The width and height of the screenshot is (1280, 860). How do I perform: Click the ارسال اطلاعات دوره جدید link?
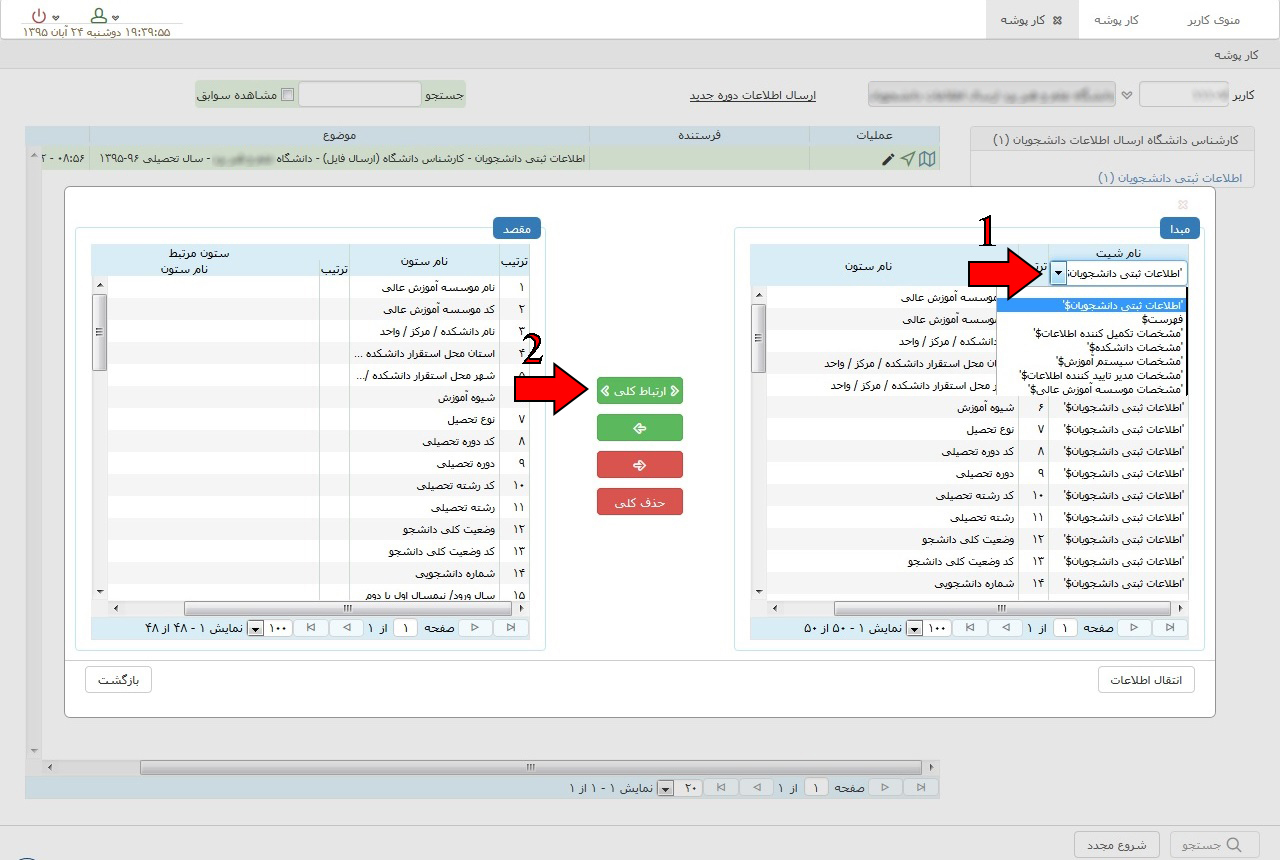(x=752, y=95)
